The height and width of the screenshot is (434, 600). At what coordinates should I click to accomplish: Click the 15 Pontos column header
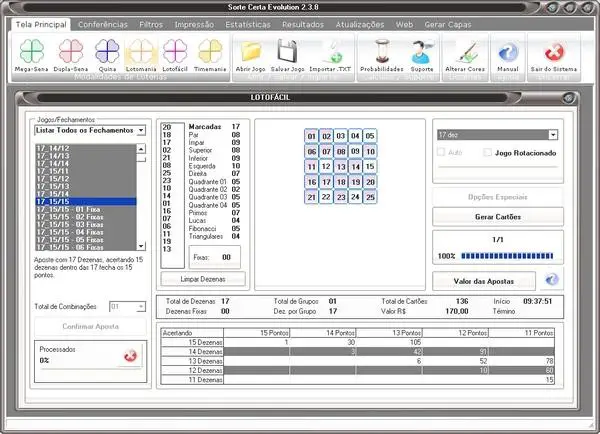click(x=256, y=333)
